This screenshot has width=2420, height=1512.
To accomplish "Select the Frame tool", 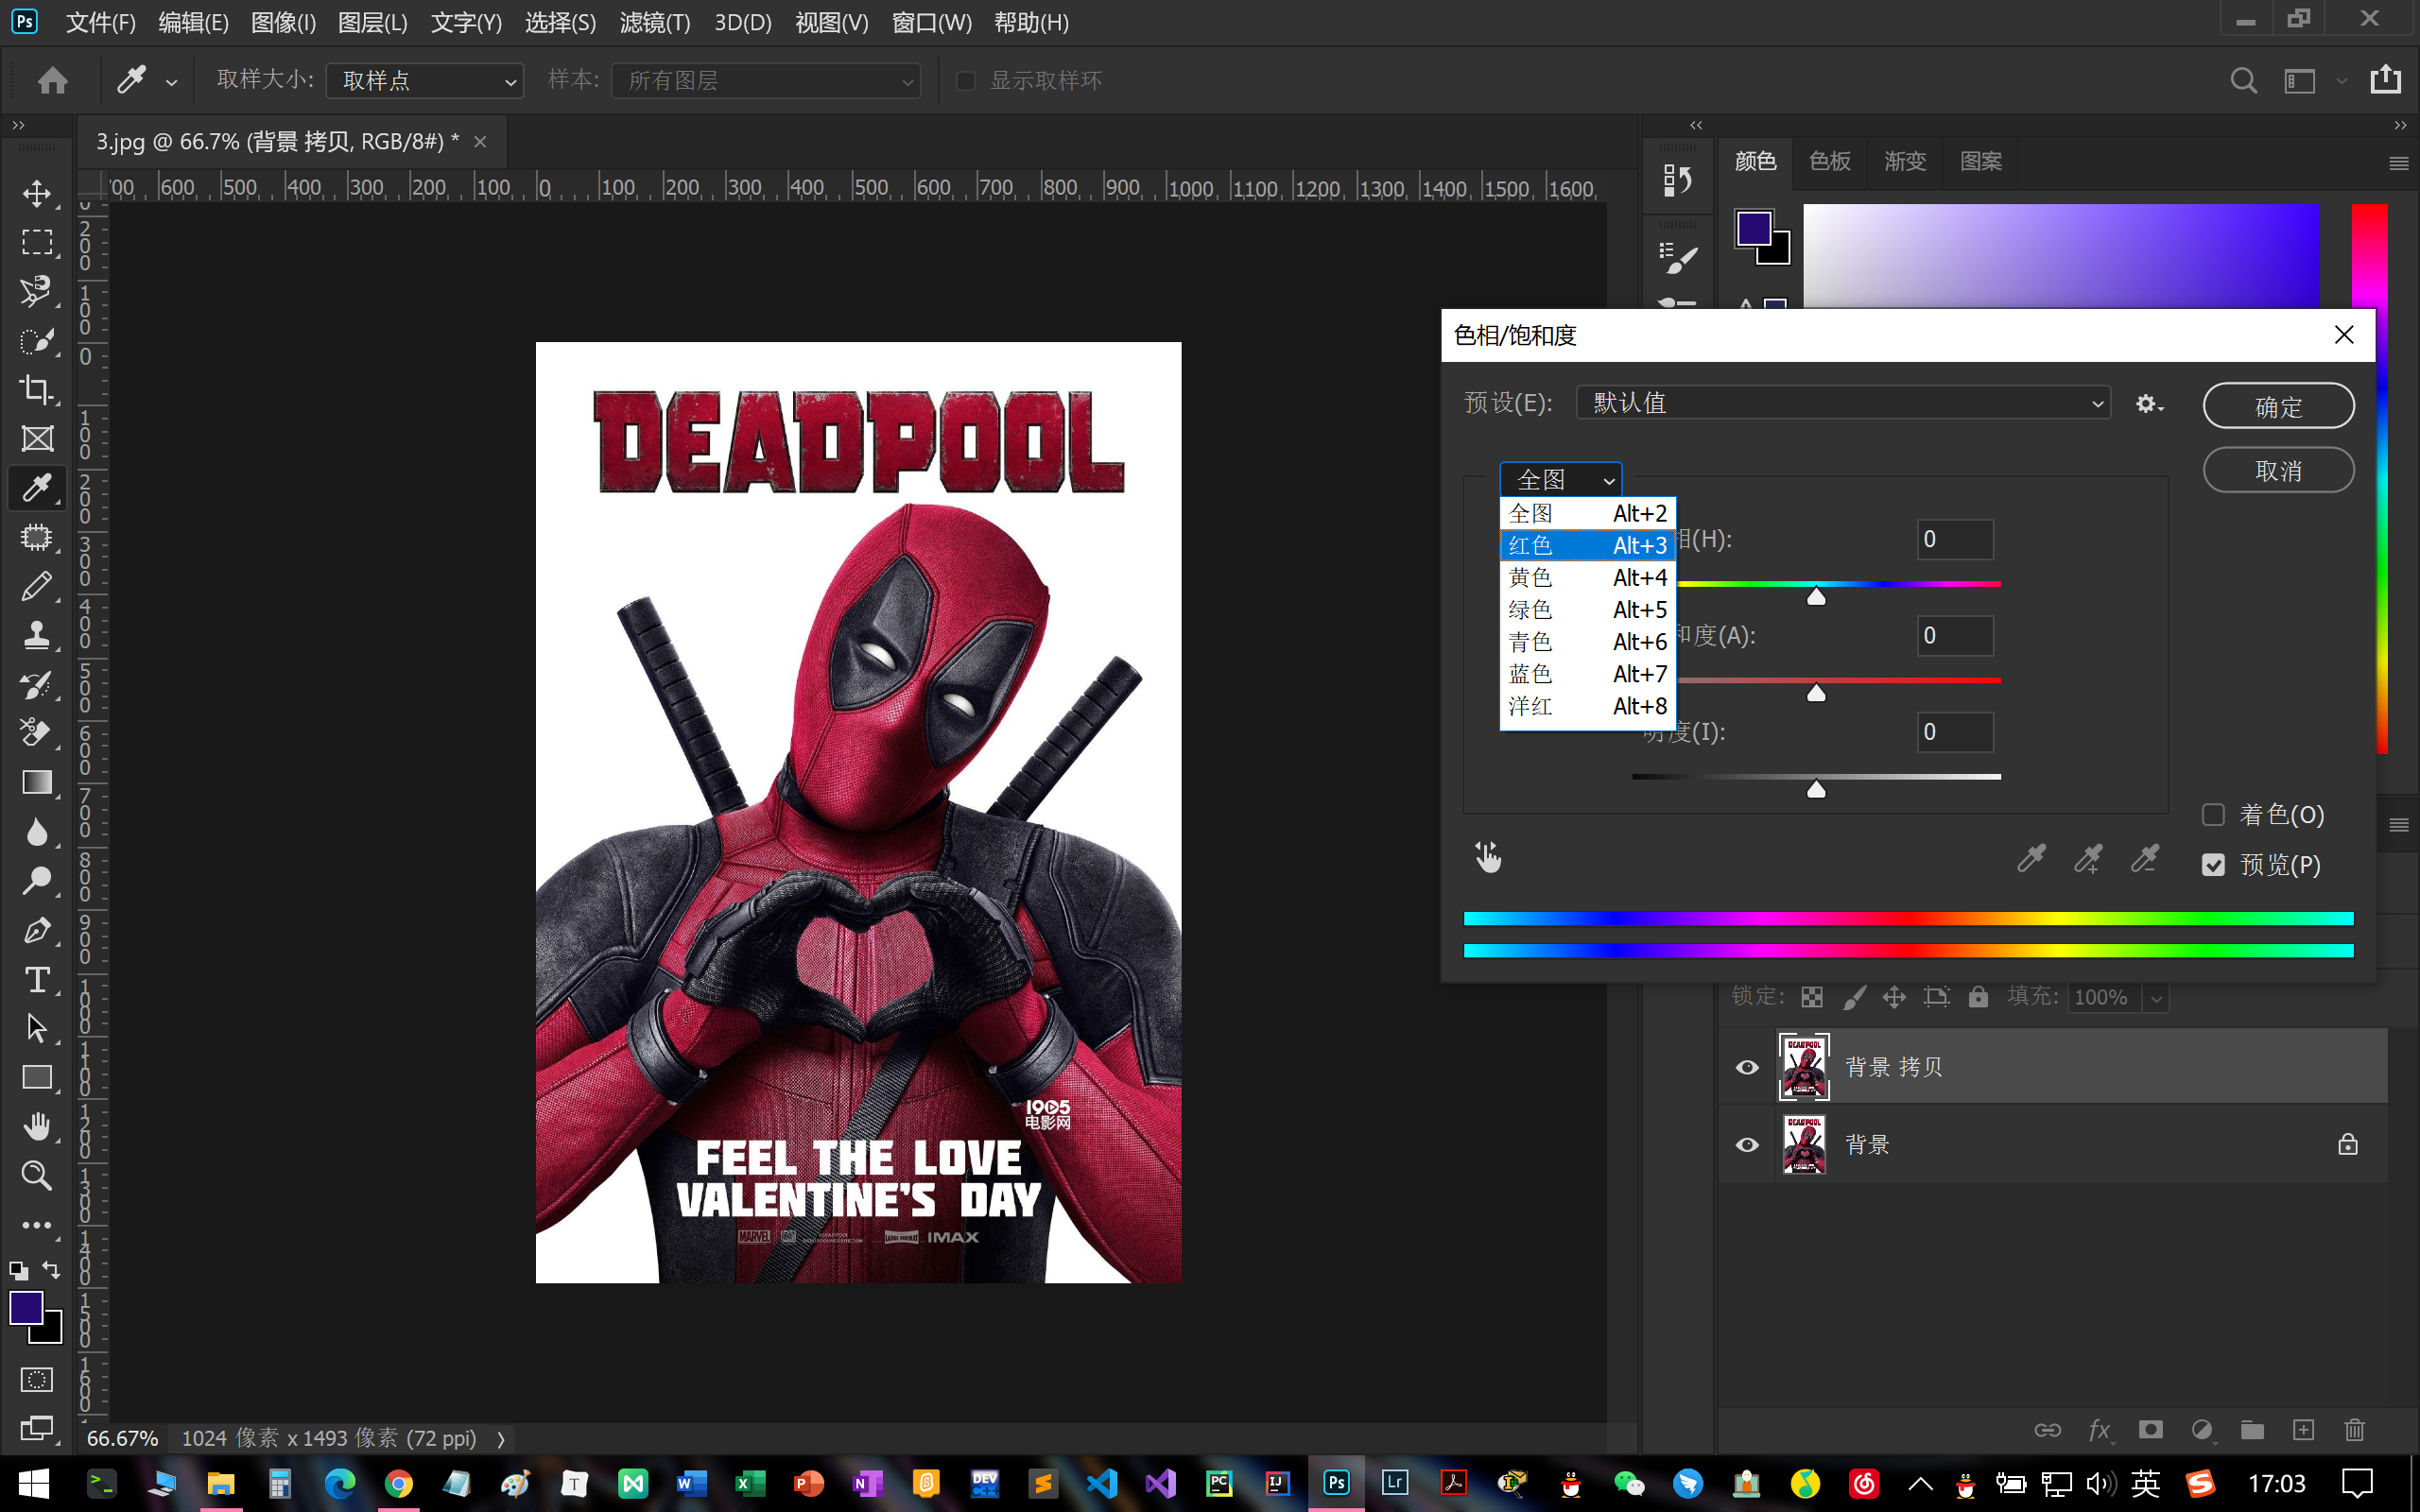I will 37,438.
